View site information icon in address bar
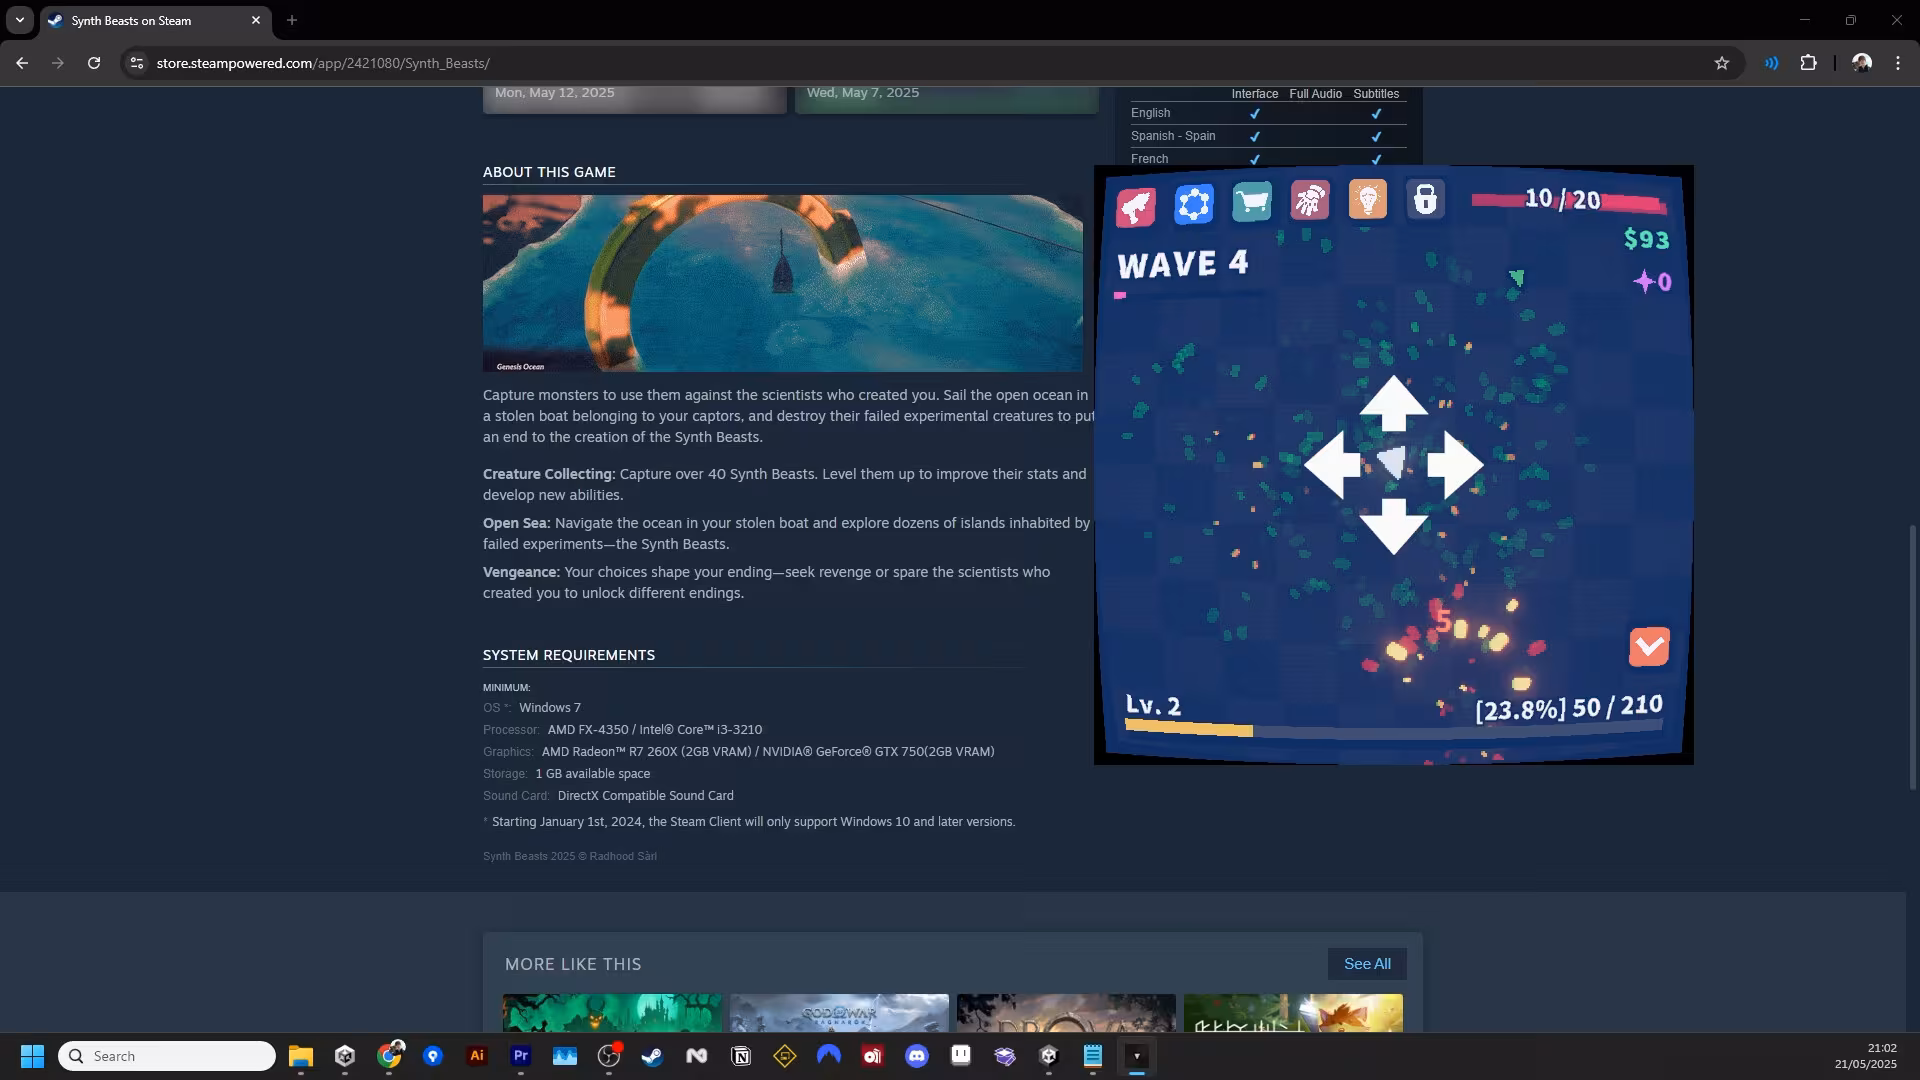The height and width of the screenshot is (1080, 1920). [137, 63]
